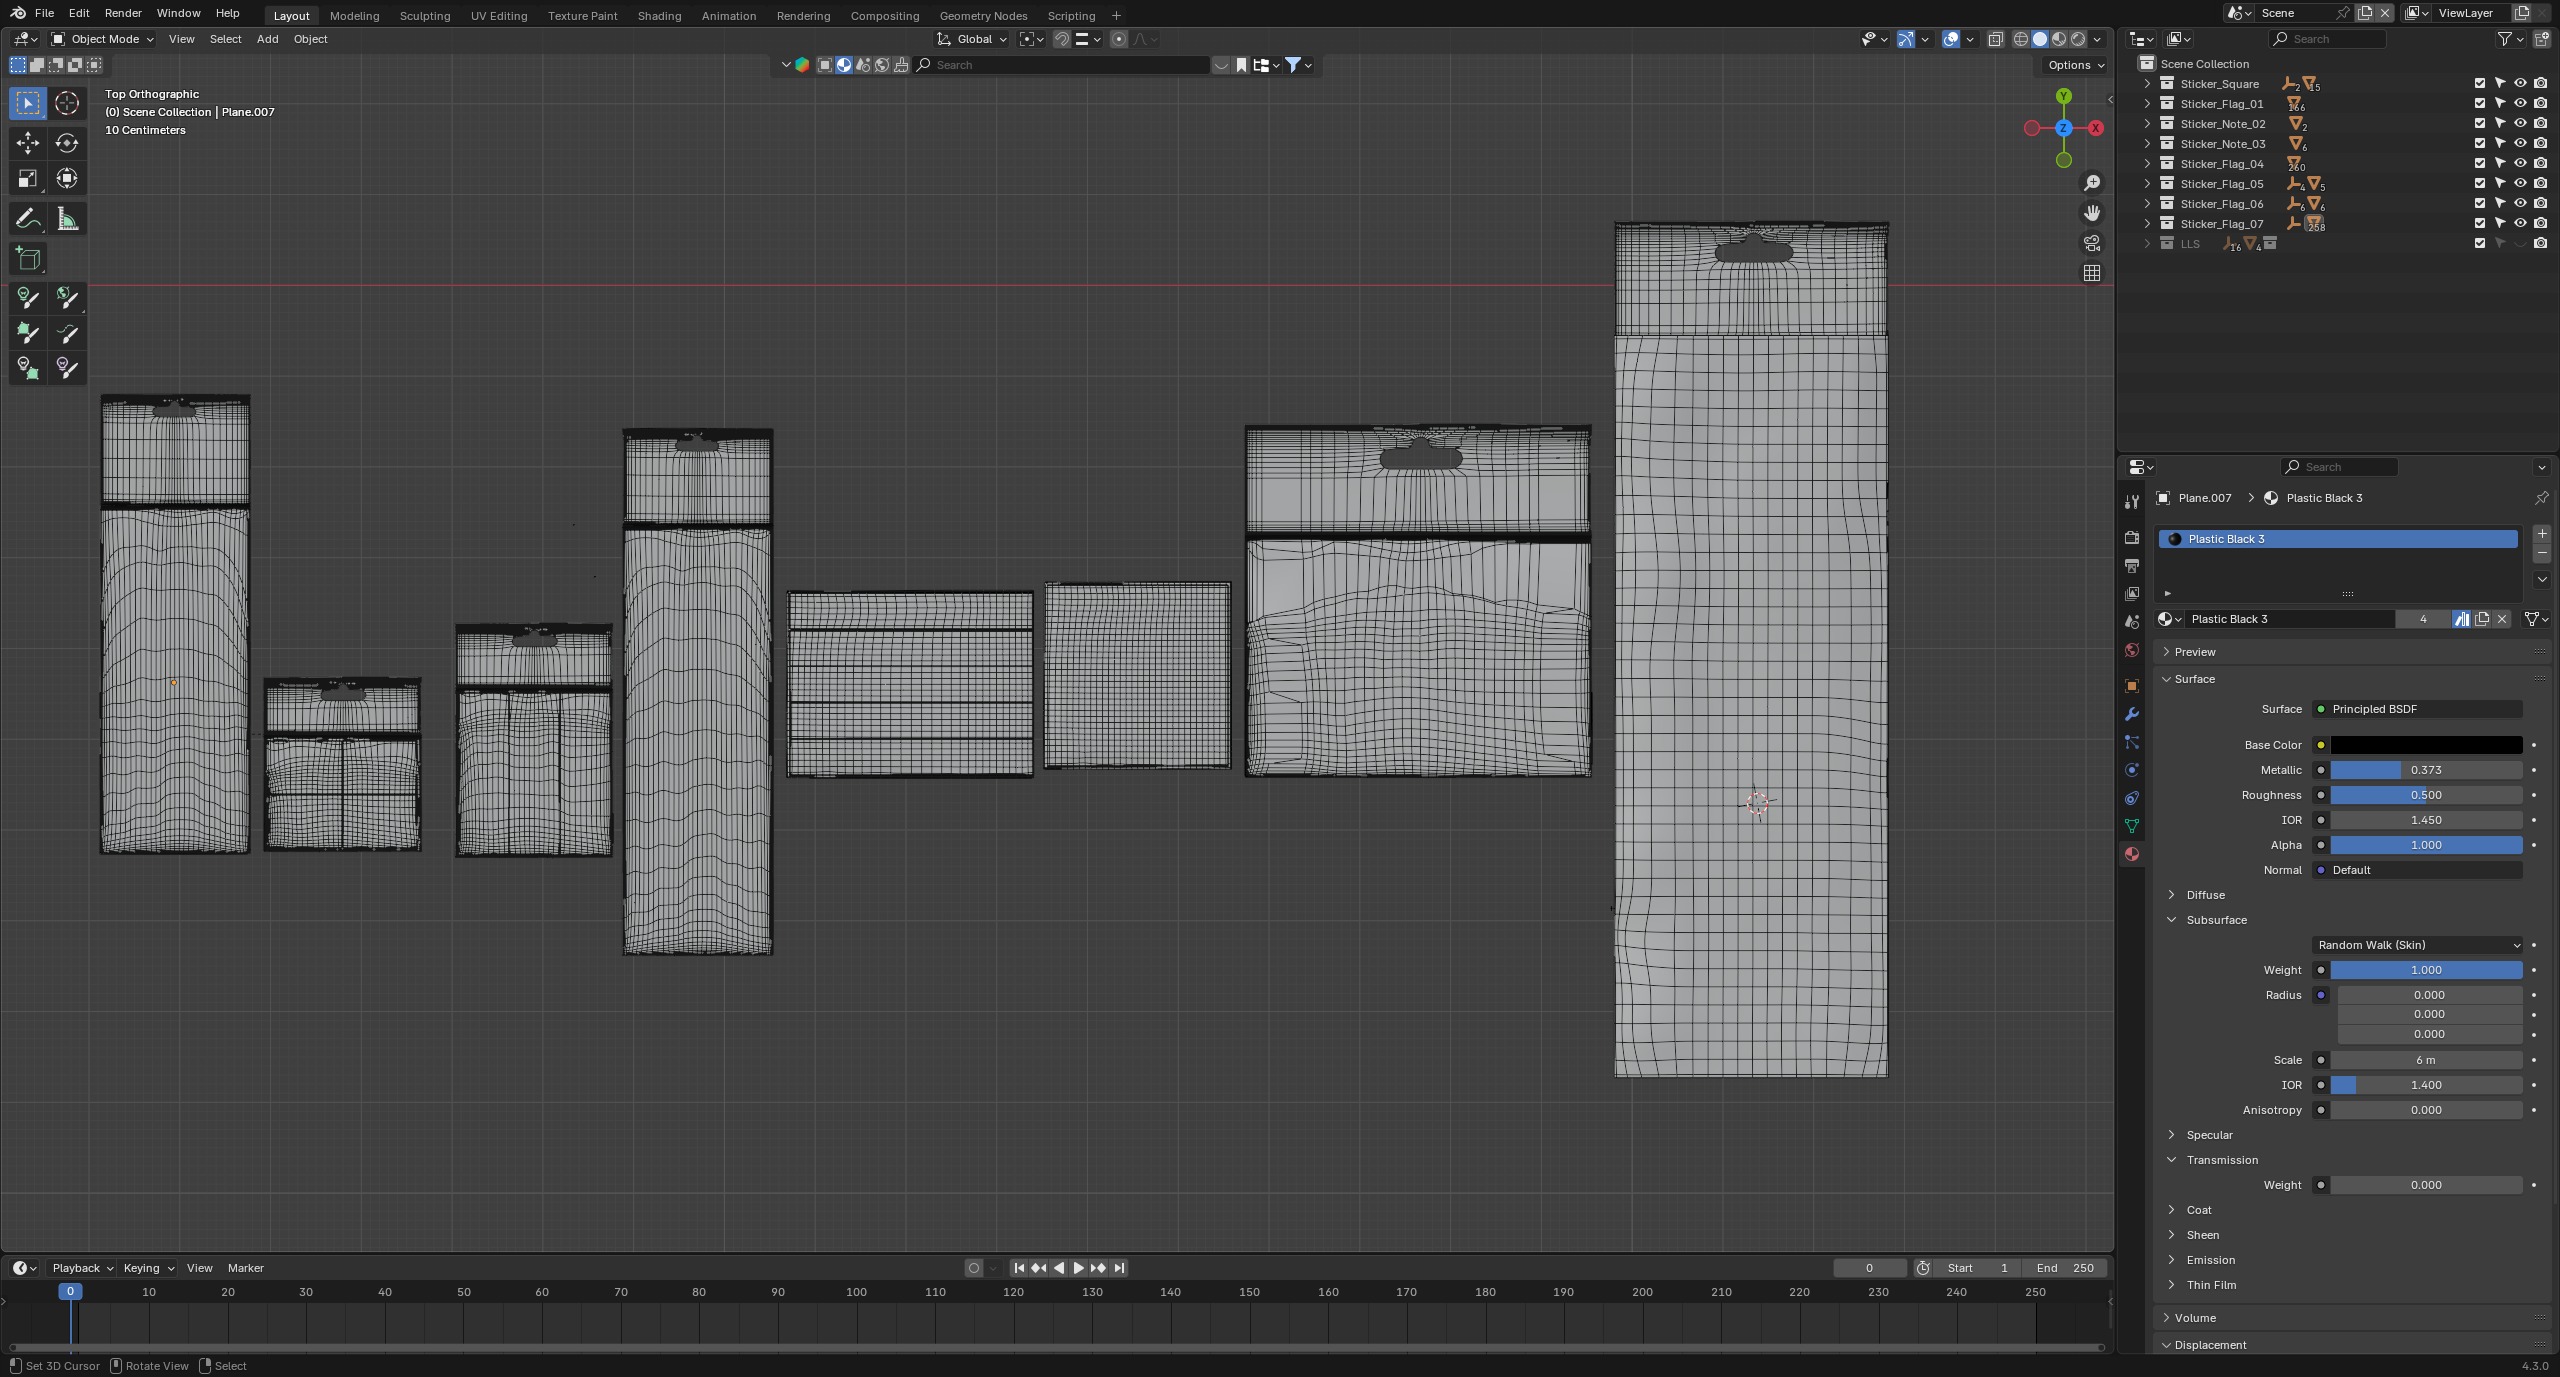
Task: Open the Render menu
Action: coord(123,13)
